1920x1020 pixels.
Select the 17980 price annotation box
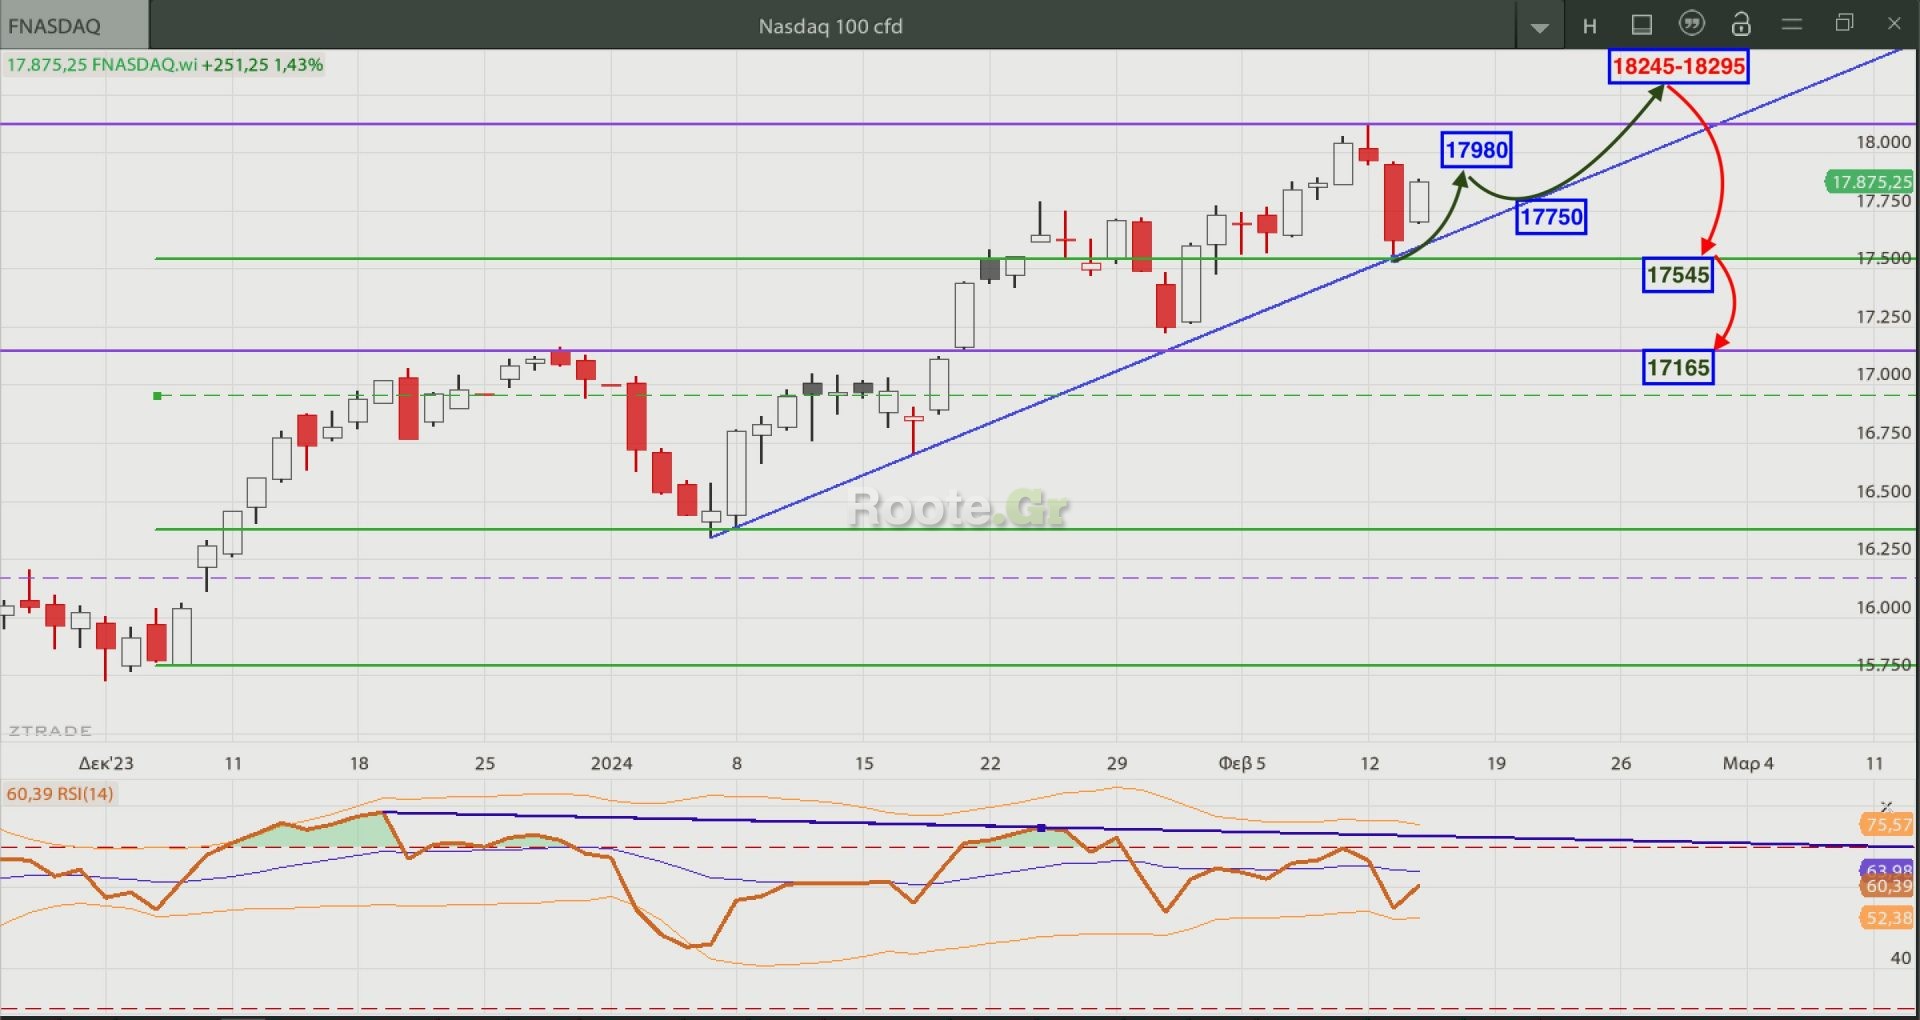1476,150
